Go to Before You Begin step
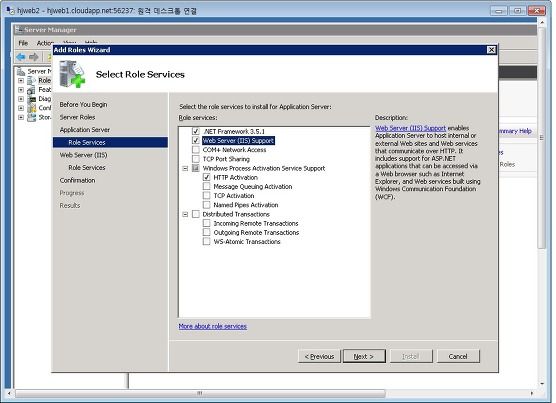Image resolution: width=556 pixels, height=403 pixels. (x=83, y=105)
